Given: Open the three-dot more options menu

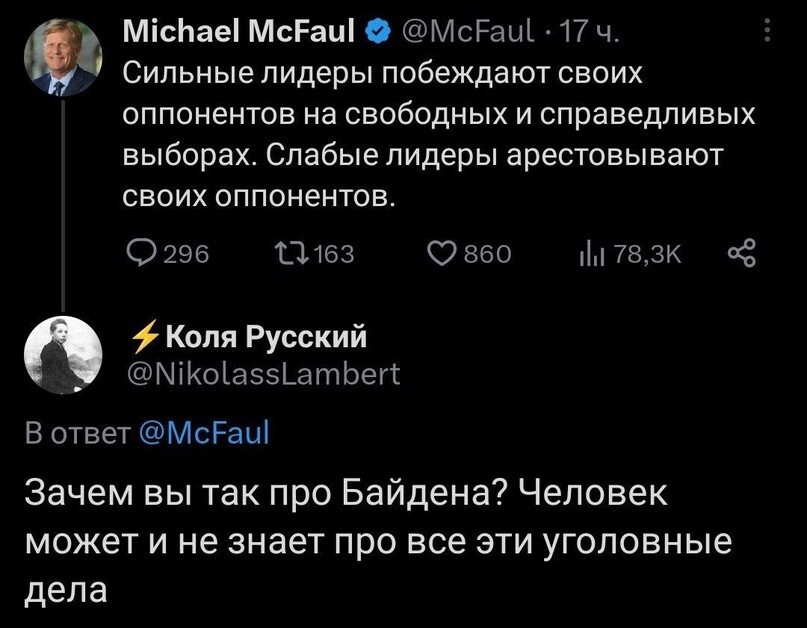Looking at the screenshot, I should [x=767, y=30].
